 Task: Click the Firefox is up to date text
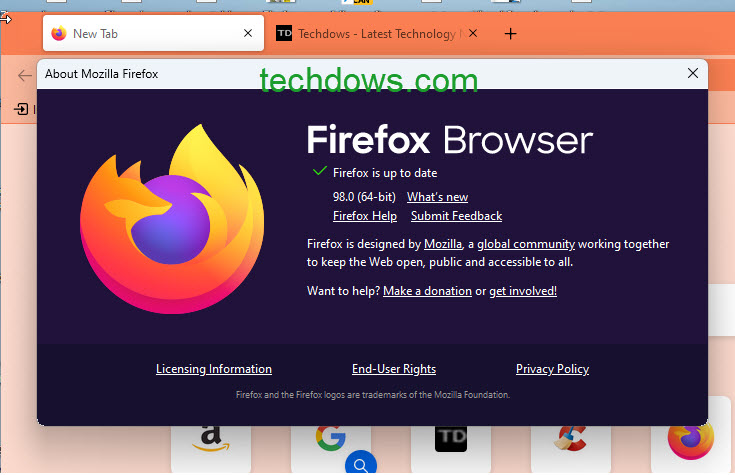[385, 173]
